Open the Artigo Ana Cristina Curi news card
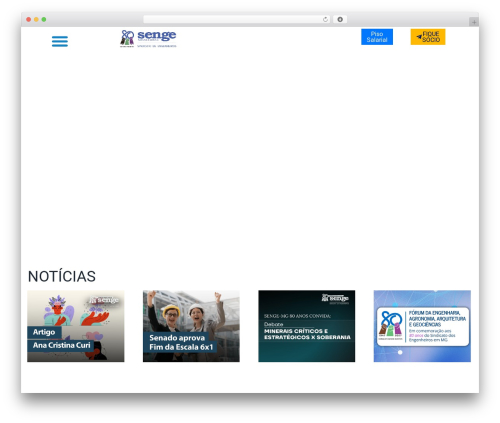The height and width of the screenshot is (423, 500). (76, 326)
